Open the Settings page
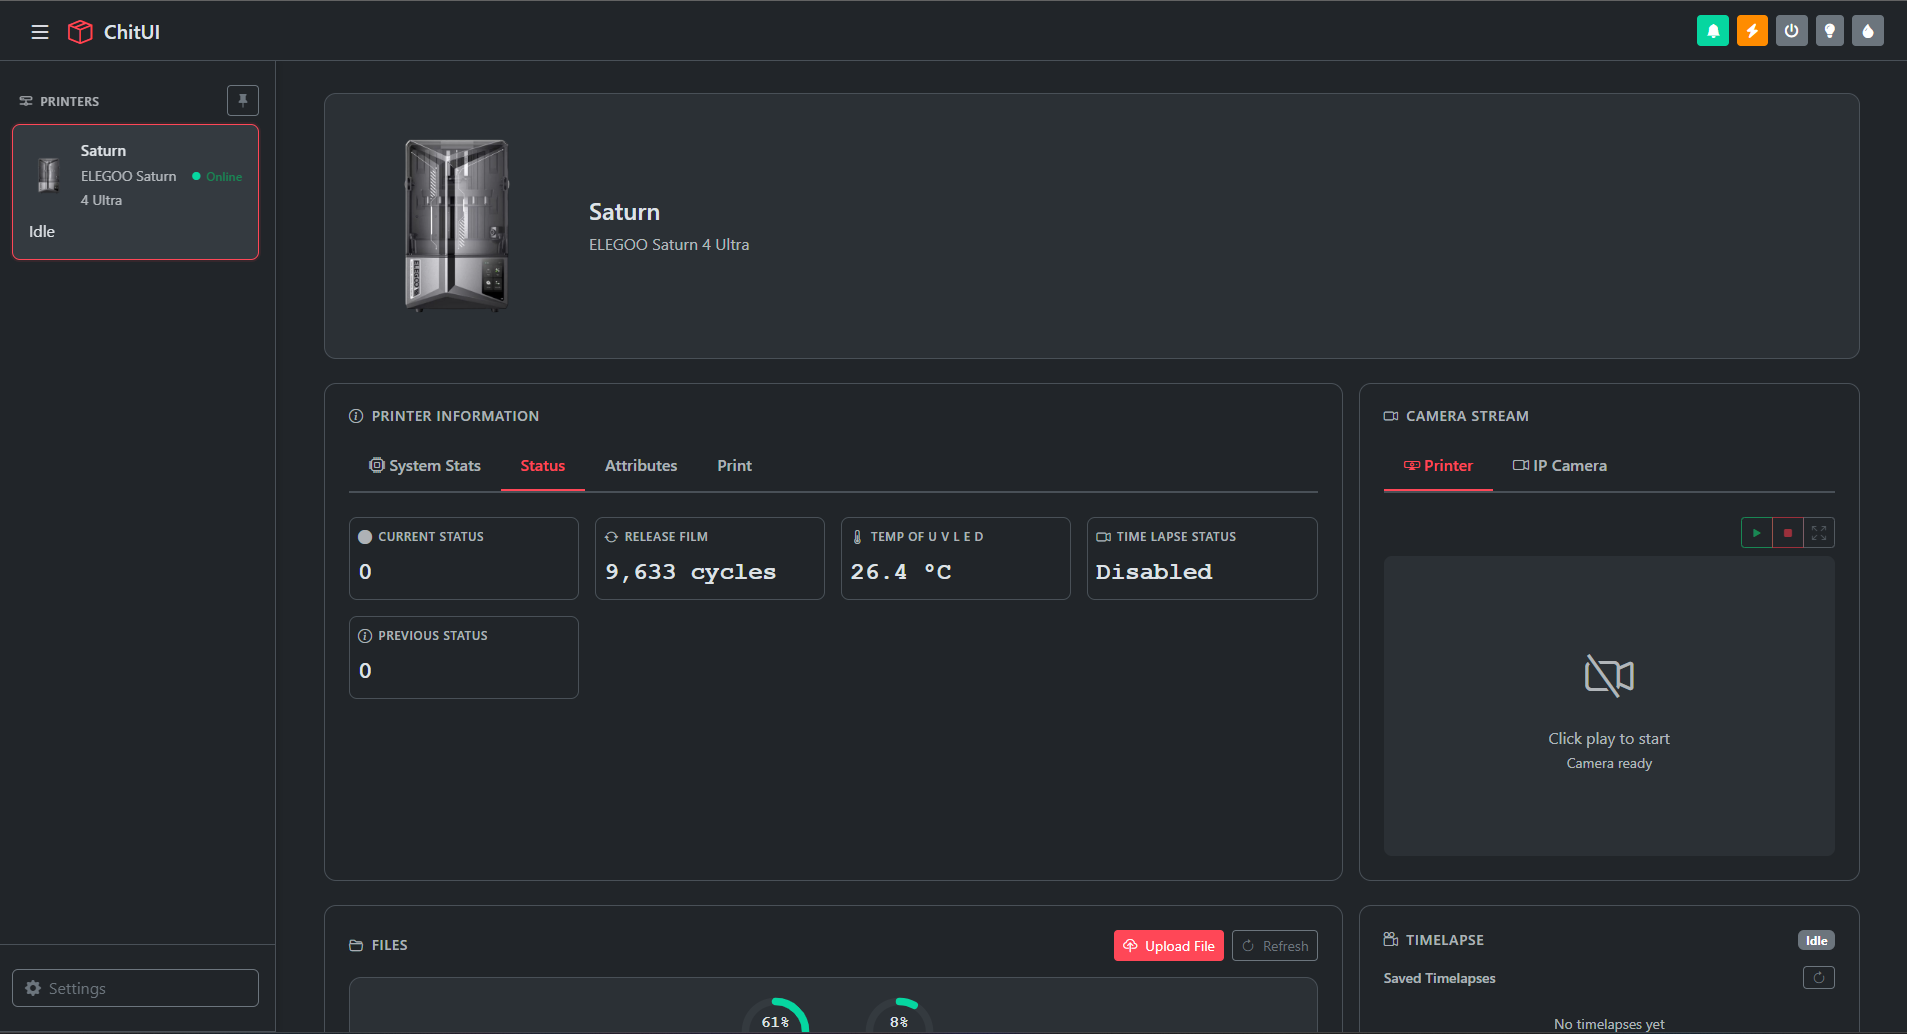 click(x=135, y=987)
